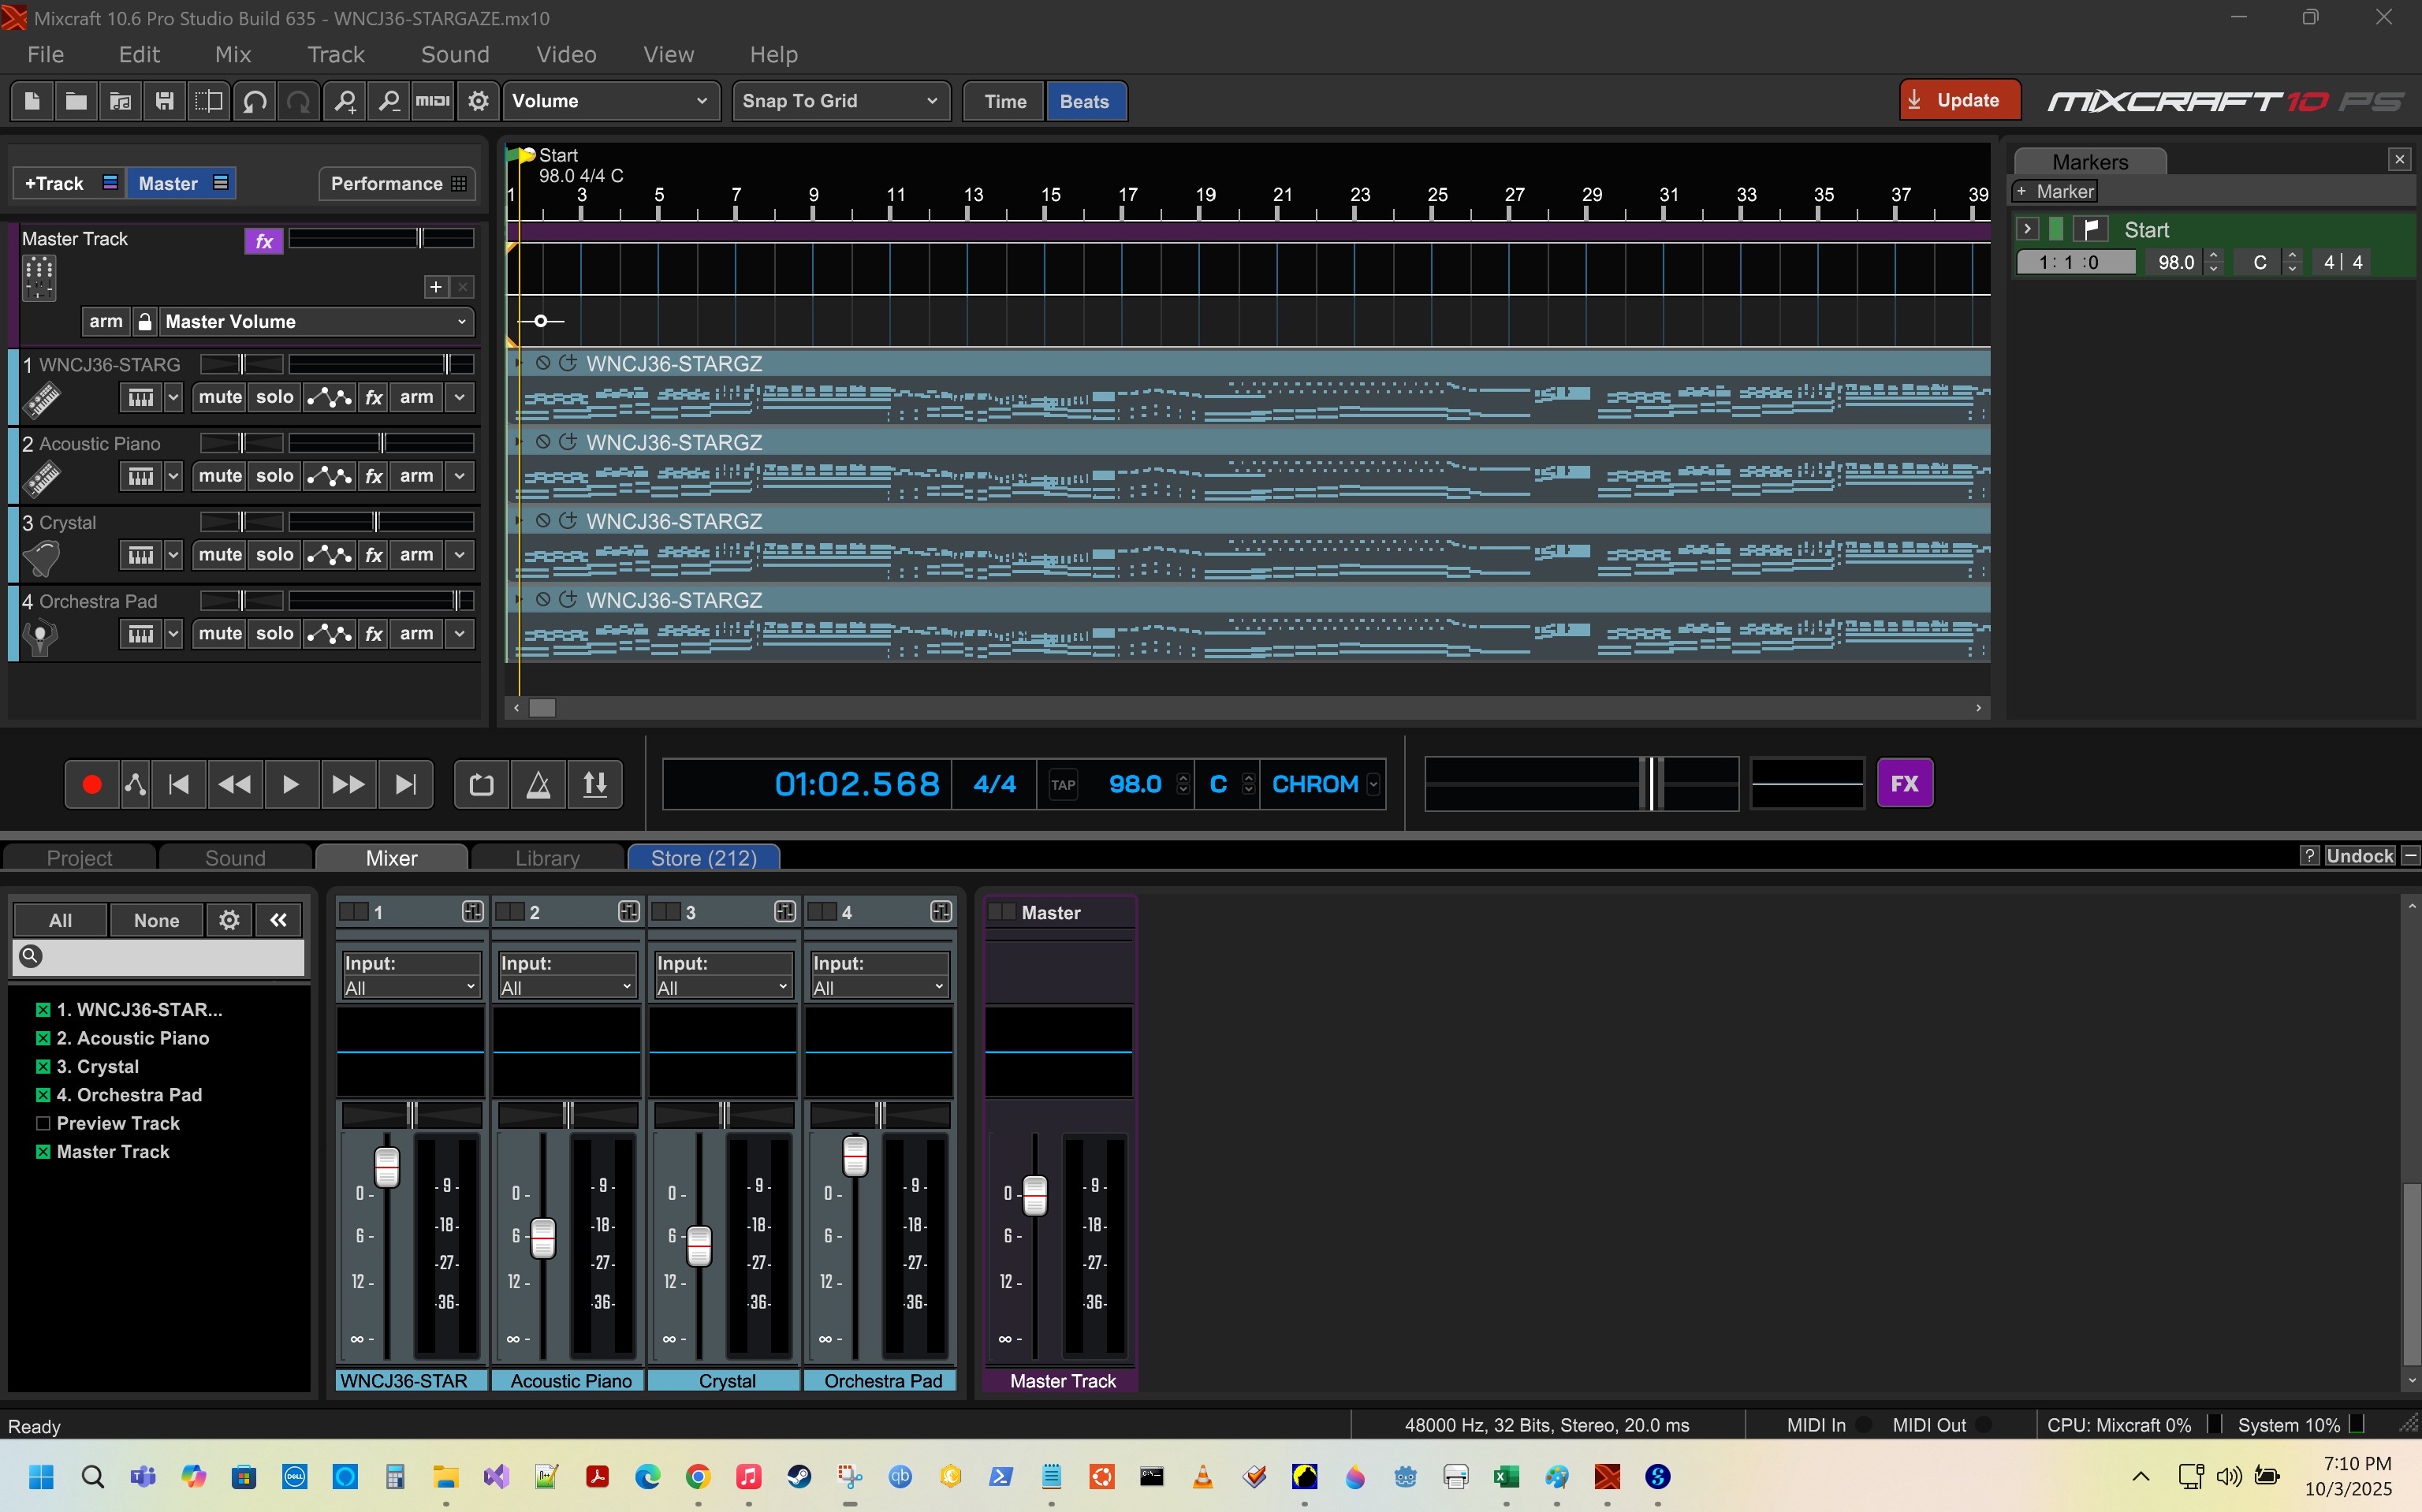Image resolution: width=2422 pixels, height=1512 pixels.
Task: Switch to the Library tab
Action: point(547,857)
